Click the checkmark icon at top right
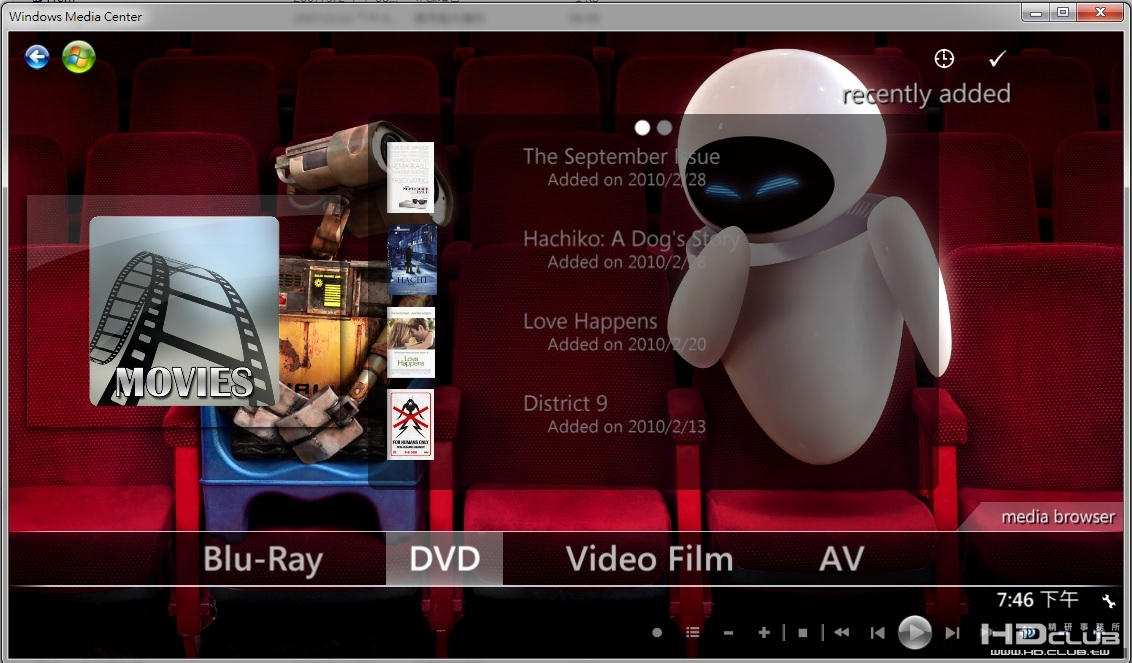The height and width of the screenshot is (663, 1132). 997,58
